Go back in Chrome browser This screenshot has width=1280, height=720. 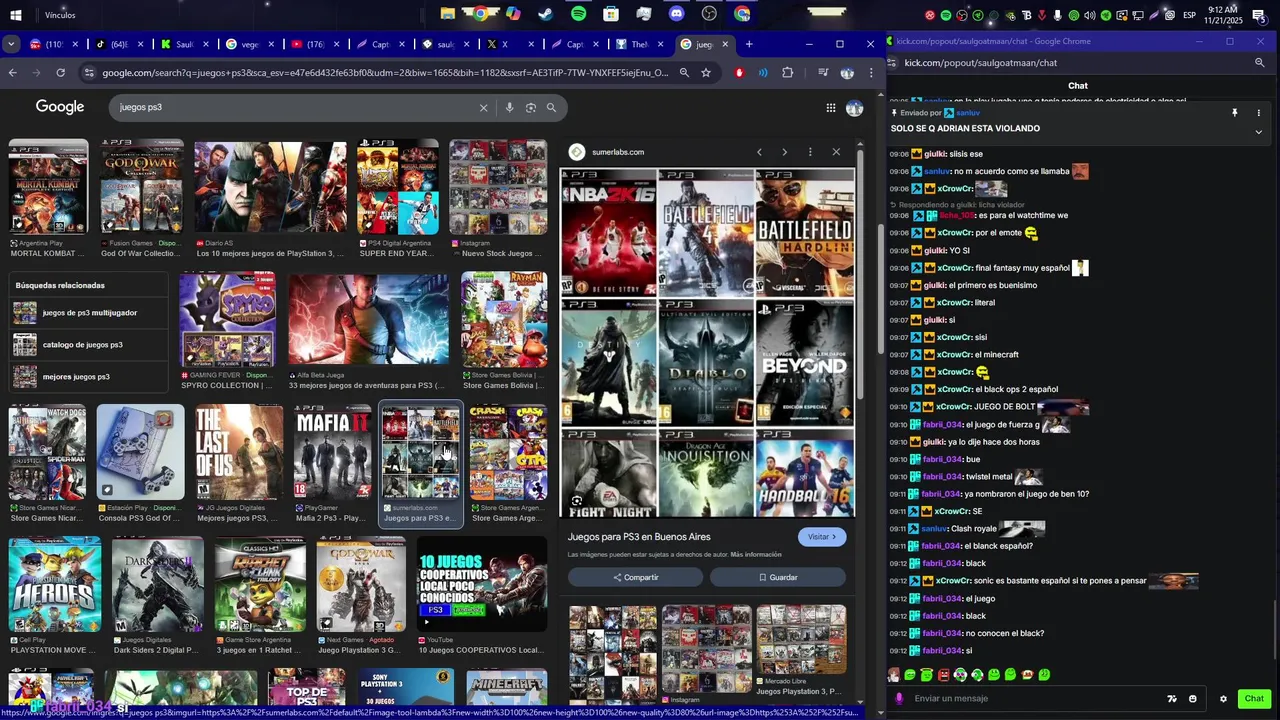coord(12,73)
